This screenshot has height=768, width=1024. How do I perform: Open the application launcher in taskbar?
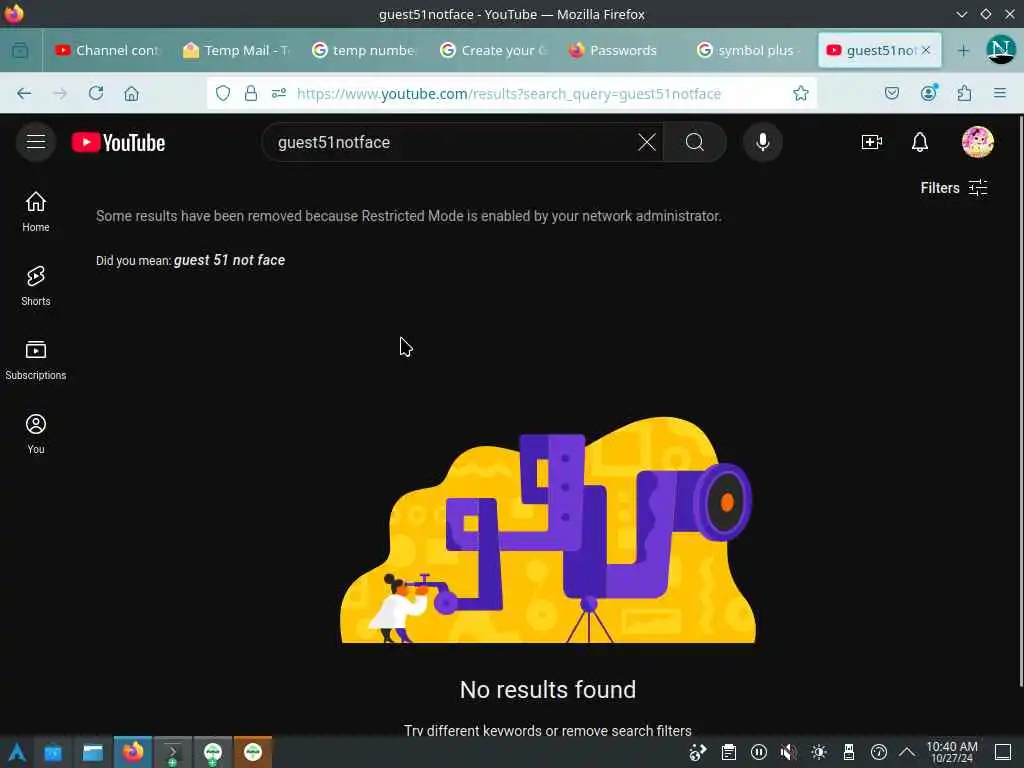[x=17, y=752]
